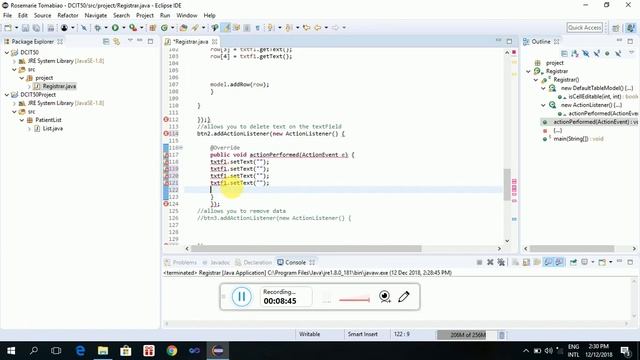Click the Save toolbar icon
Image resolution: width=640 pixels, height=360 pixels.
(x=25, y=28)
